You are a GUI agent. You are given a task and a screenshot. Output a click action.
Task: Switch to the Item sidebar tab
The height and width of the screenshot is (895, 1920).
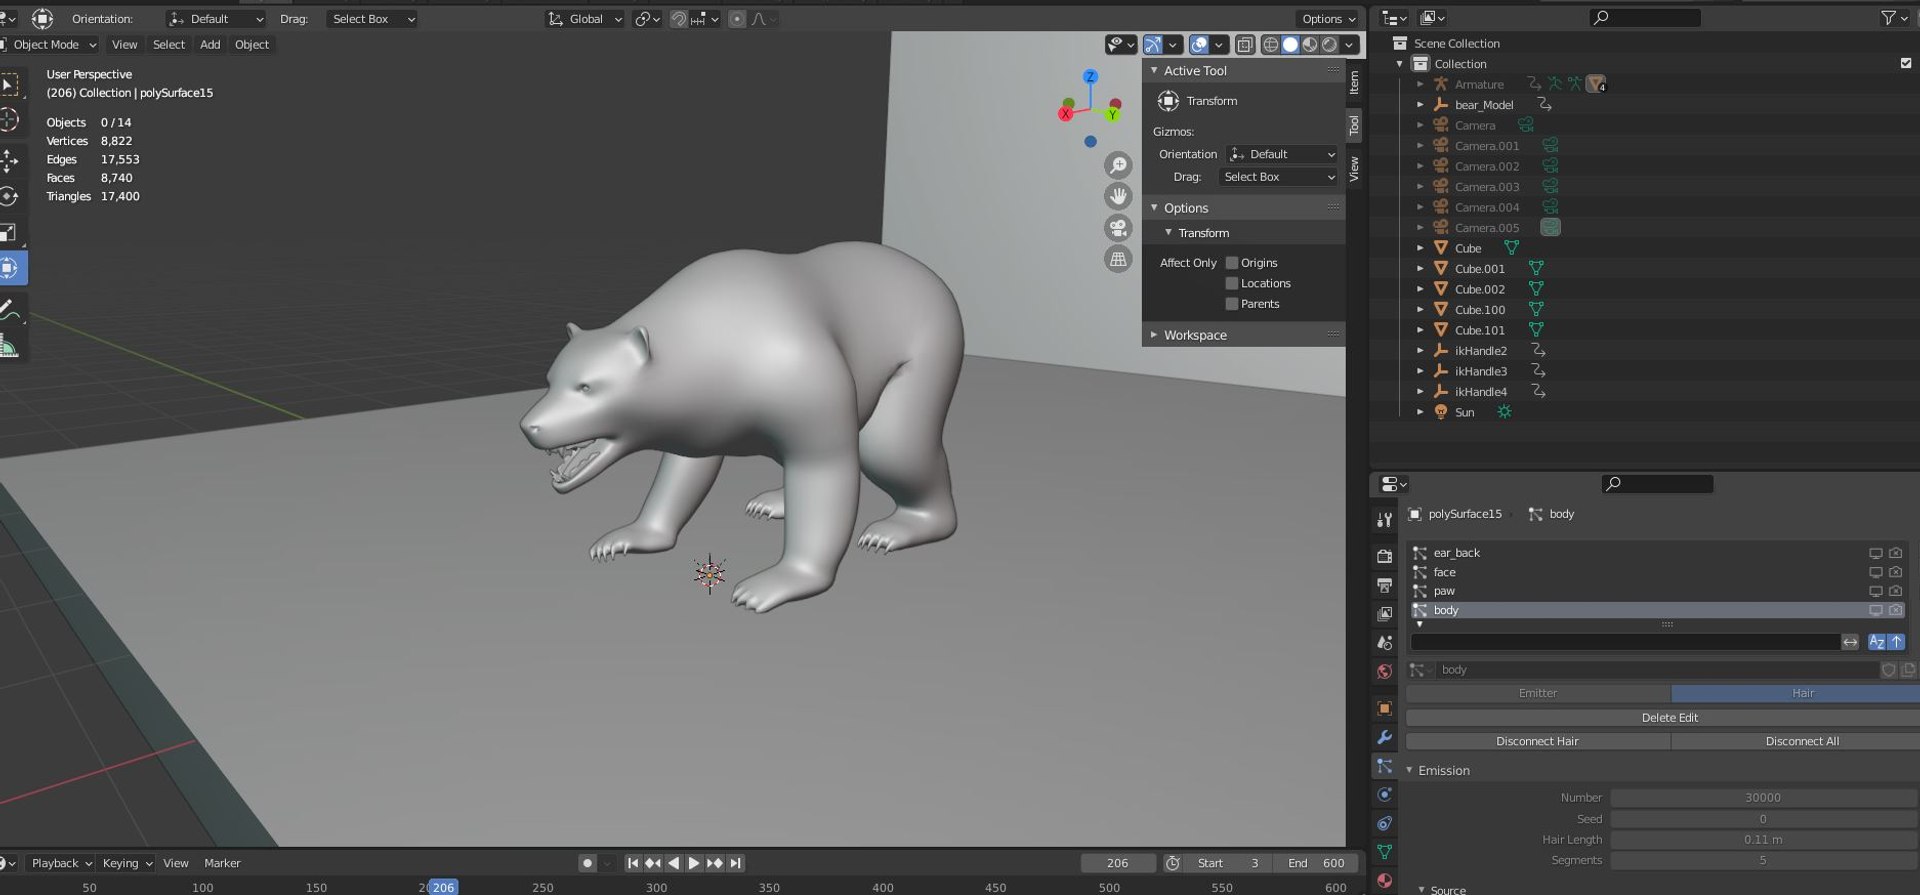(x=1354, y=82)
